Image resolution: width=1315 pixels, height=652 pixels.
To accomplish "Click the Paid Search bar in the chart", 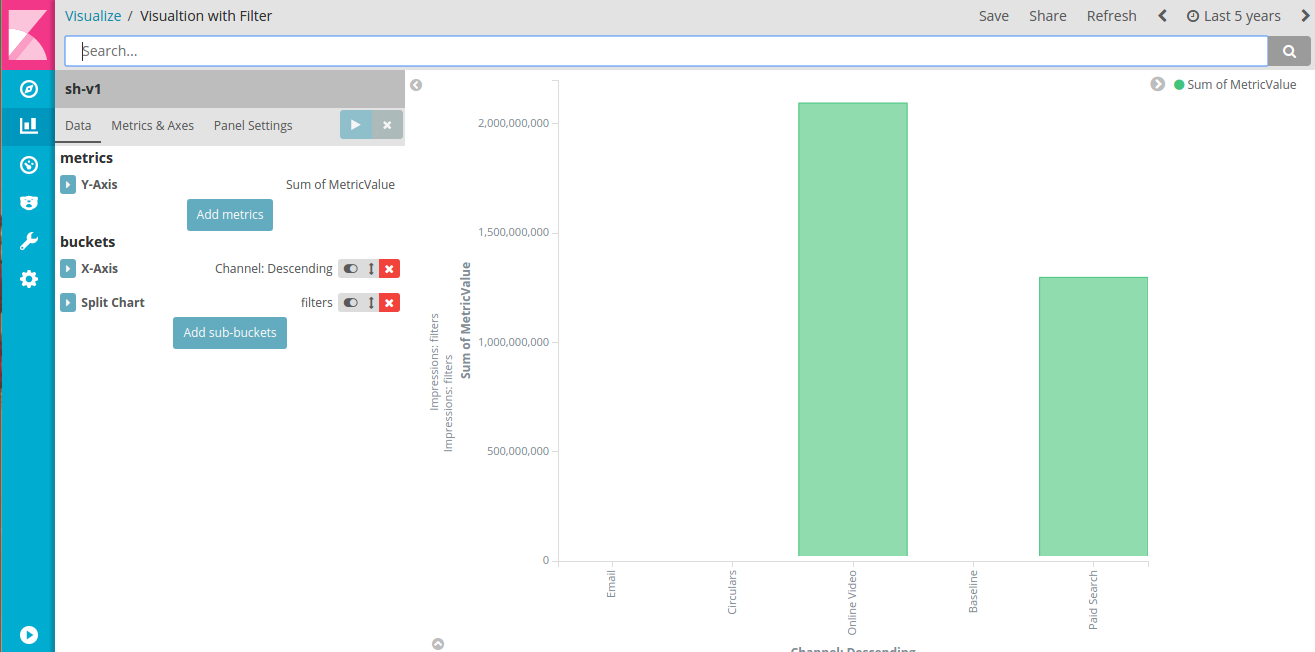I will [x=1093, y=416].
